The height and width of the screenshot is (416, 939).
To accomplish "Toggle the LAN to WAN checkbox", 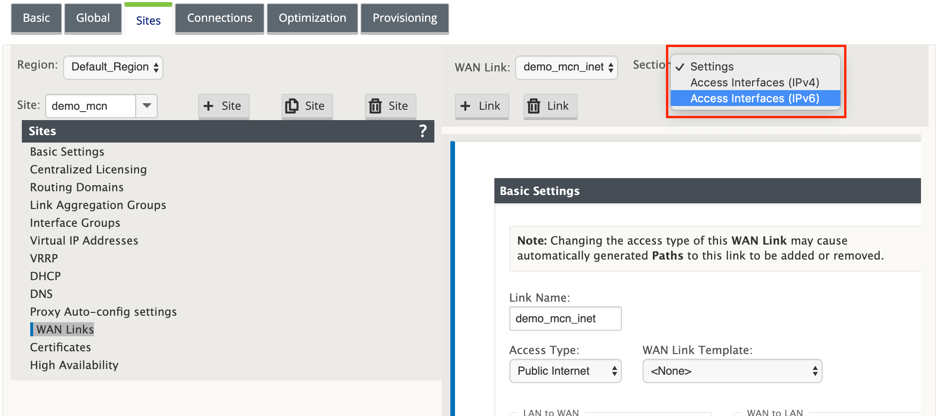I will click(x=514, y=413).
